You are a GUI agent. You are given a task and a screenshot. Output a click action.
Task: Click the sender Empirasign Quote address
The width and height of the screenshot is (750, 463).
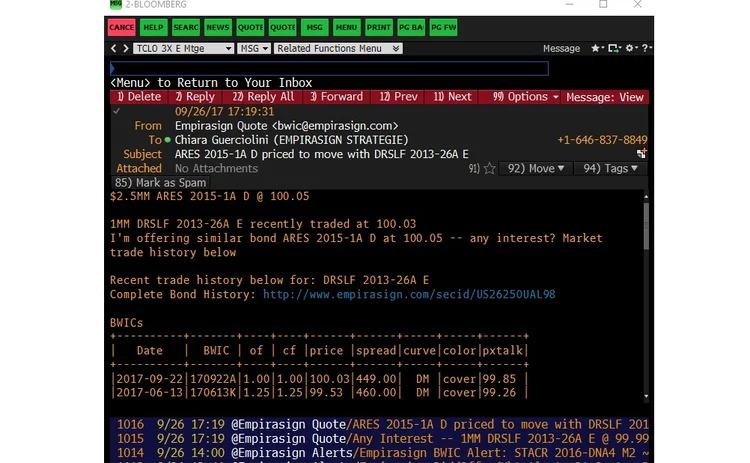pyautogui.click(x=287, y=126)
